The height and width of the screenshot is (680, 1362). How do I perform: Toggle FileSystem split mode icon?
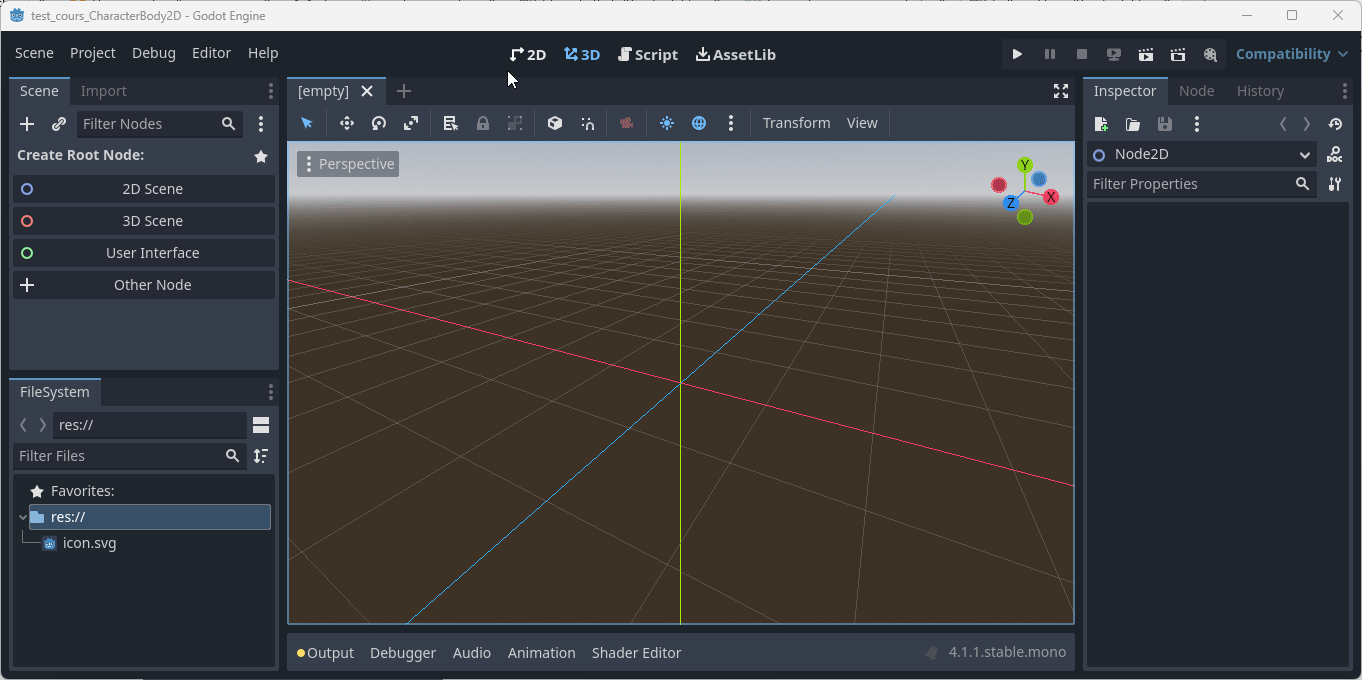point(261,425)
